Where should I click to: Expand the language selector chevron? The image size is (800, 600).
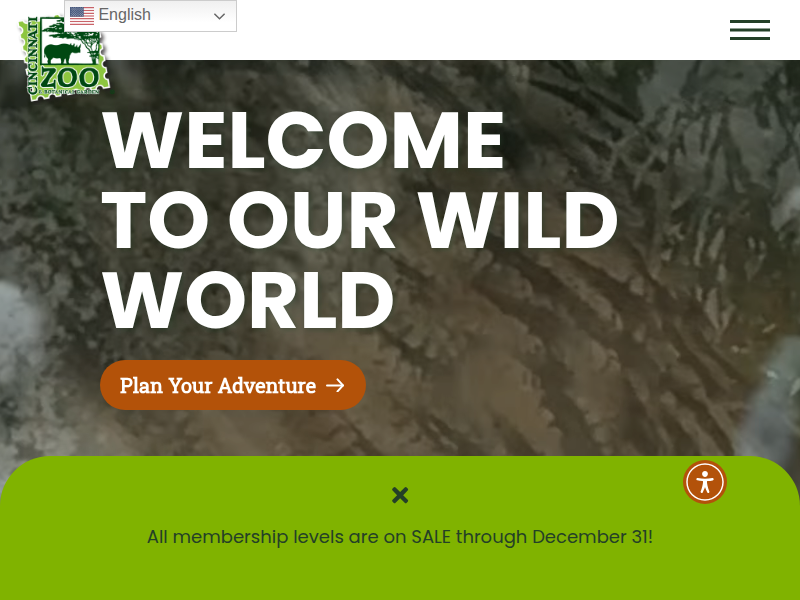[x=219, y=16]
